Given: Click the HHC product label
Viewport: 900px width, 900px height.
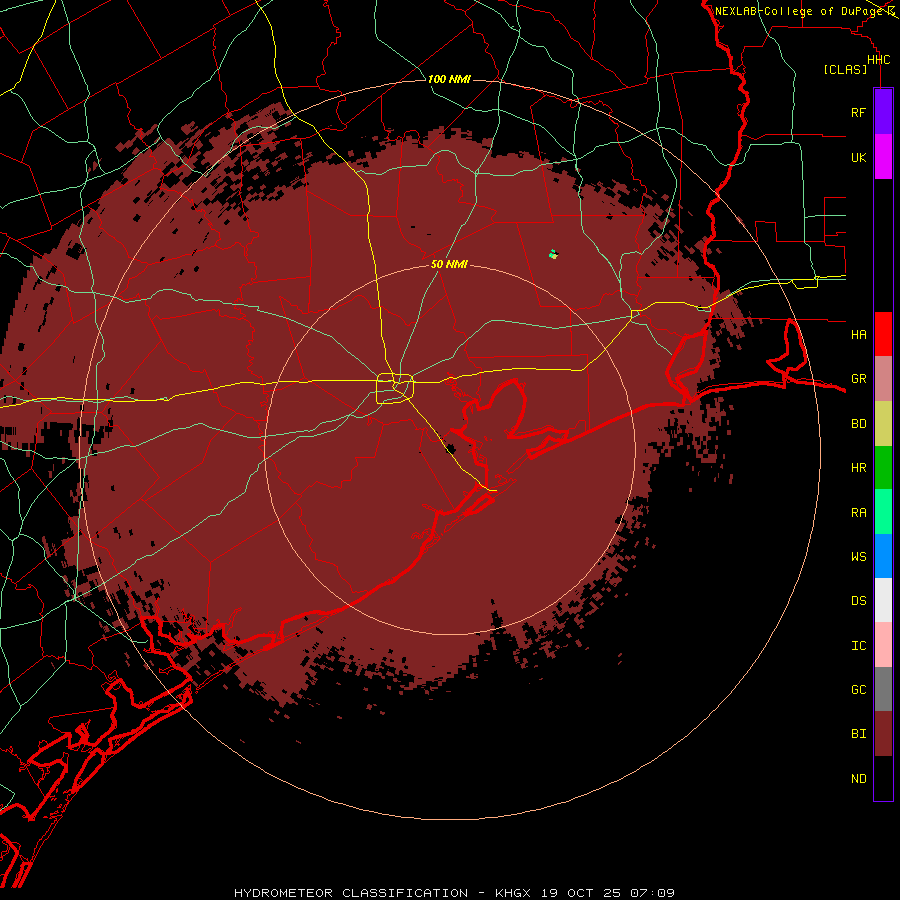Looking at the screenshot, I should [x=879, y=60].
